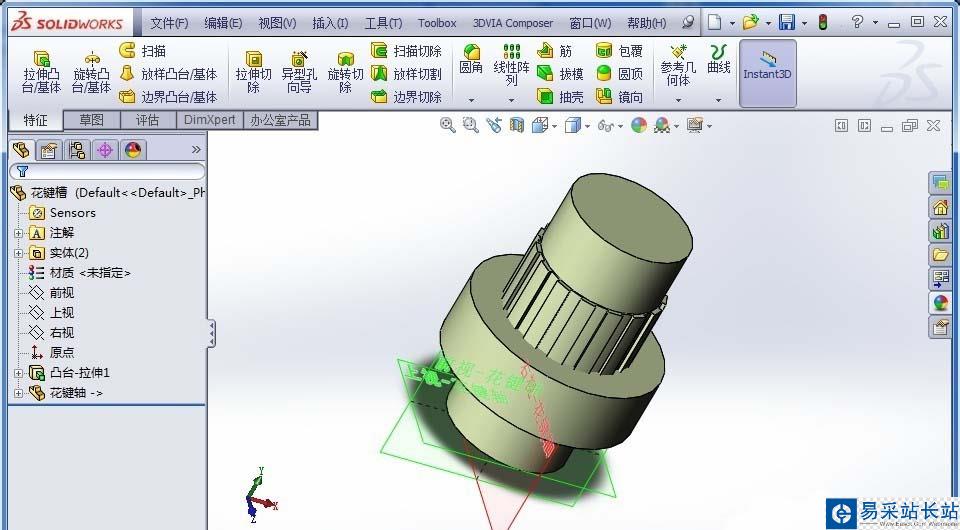
Task: Open the Appearances task pane tab
Action: click(x=940, y=302)
